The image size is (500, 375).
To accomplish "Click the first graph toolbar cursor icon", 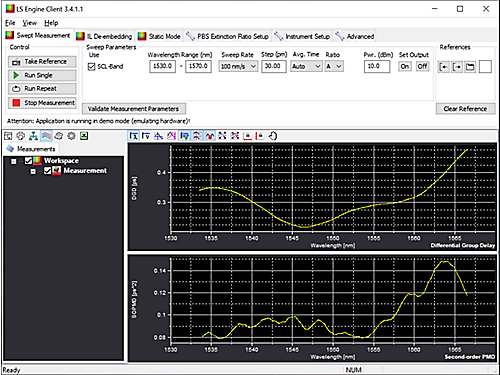I will (134, 136).
